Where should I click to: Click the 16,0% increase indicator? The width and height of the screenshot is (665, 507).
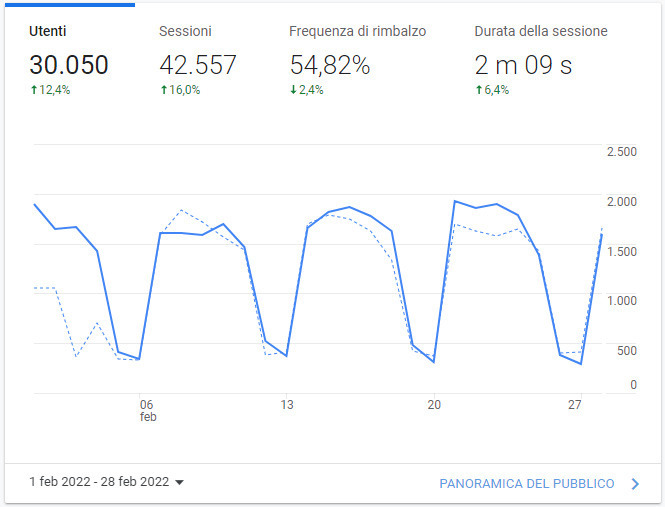(180, 90)
